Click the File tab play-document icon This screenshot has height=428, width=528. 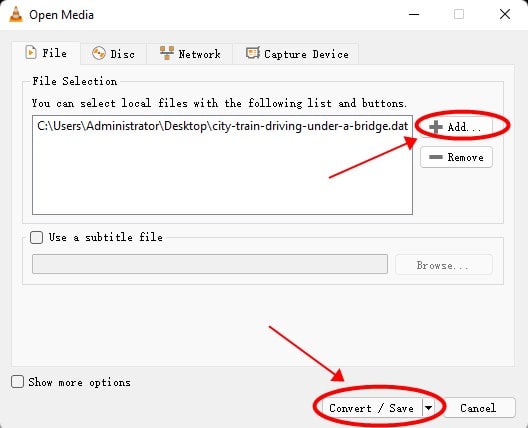(31, 53)
